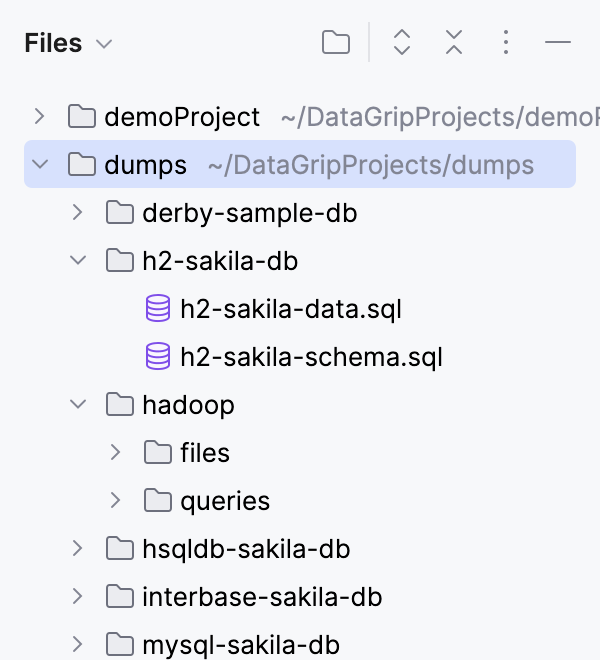Select h2-sakila-db folder name
The height and width of the screenshot is (660, 600).
[x=220, y=261]
